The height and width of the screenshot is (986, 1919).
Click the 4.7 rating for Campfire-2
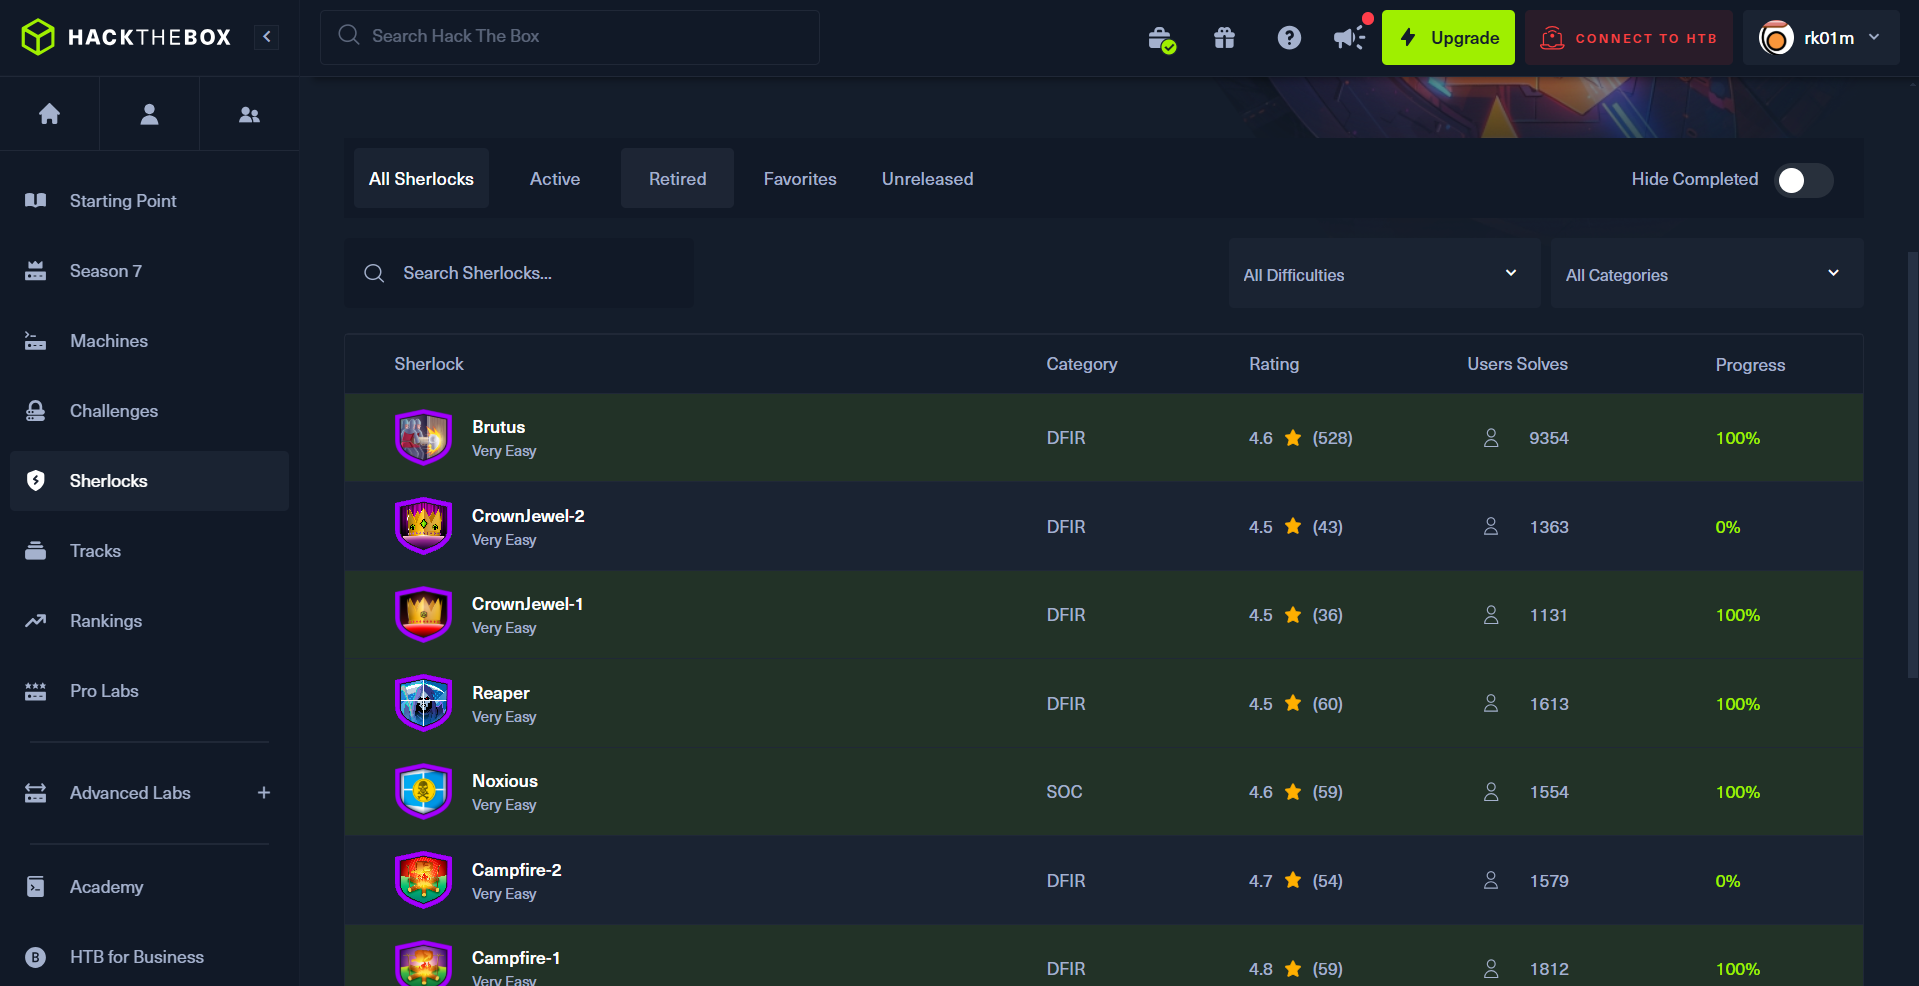(1260, 881)
